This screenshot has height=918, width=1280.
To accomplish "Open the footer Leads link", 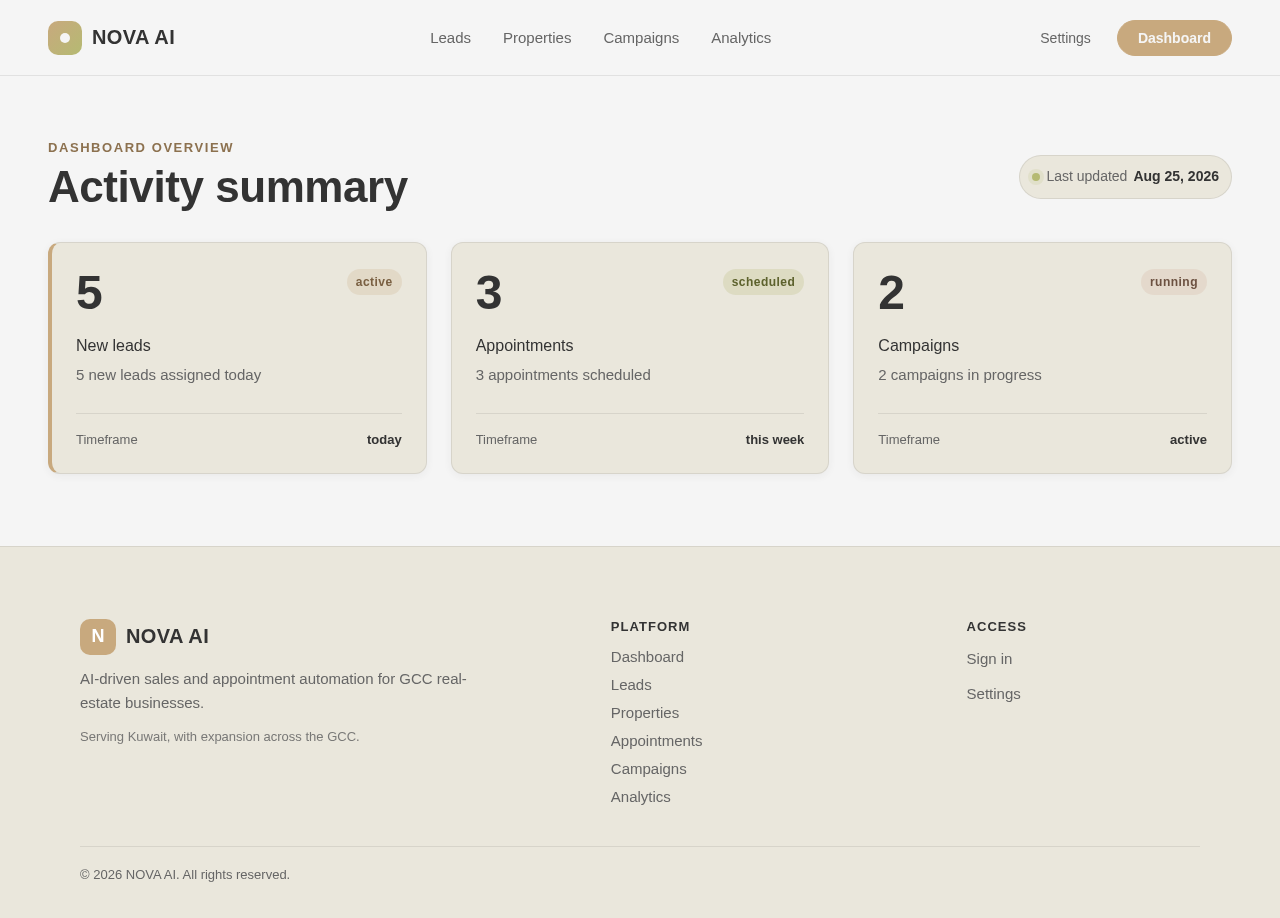I will click(631, 685).
